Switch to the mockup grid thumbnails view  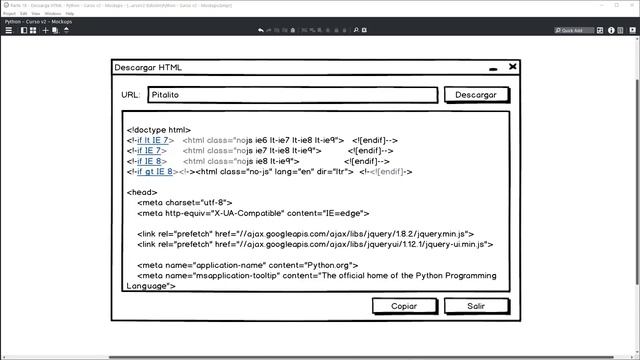tap(33, 30)
